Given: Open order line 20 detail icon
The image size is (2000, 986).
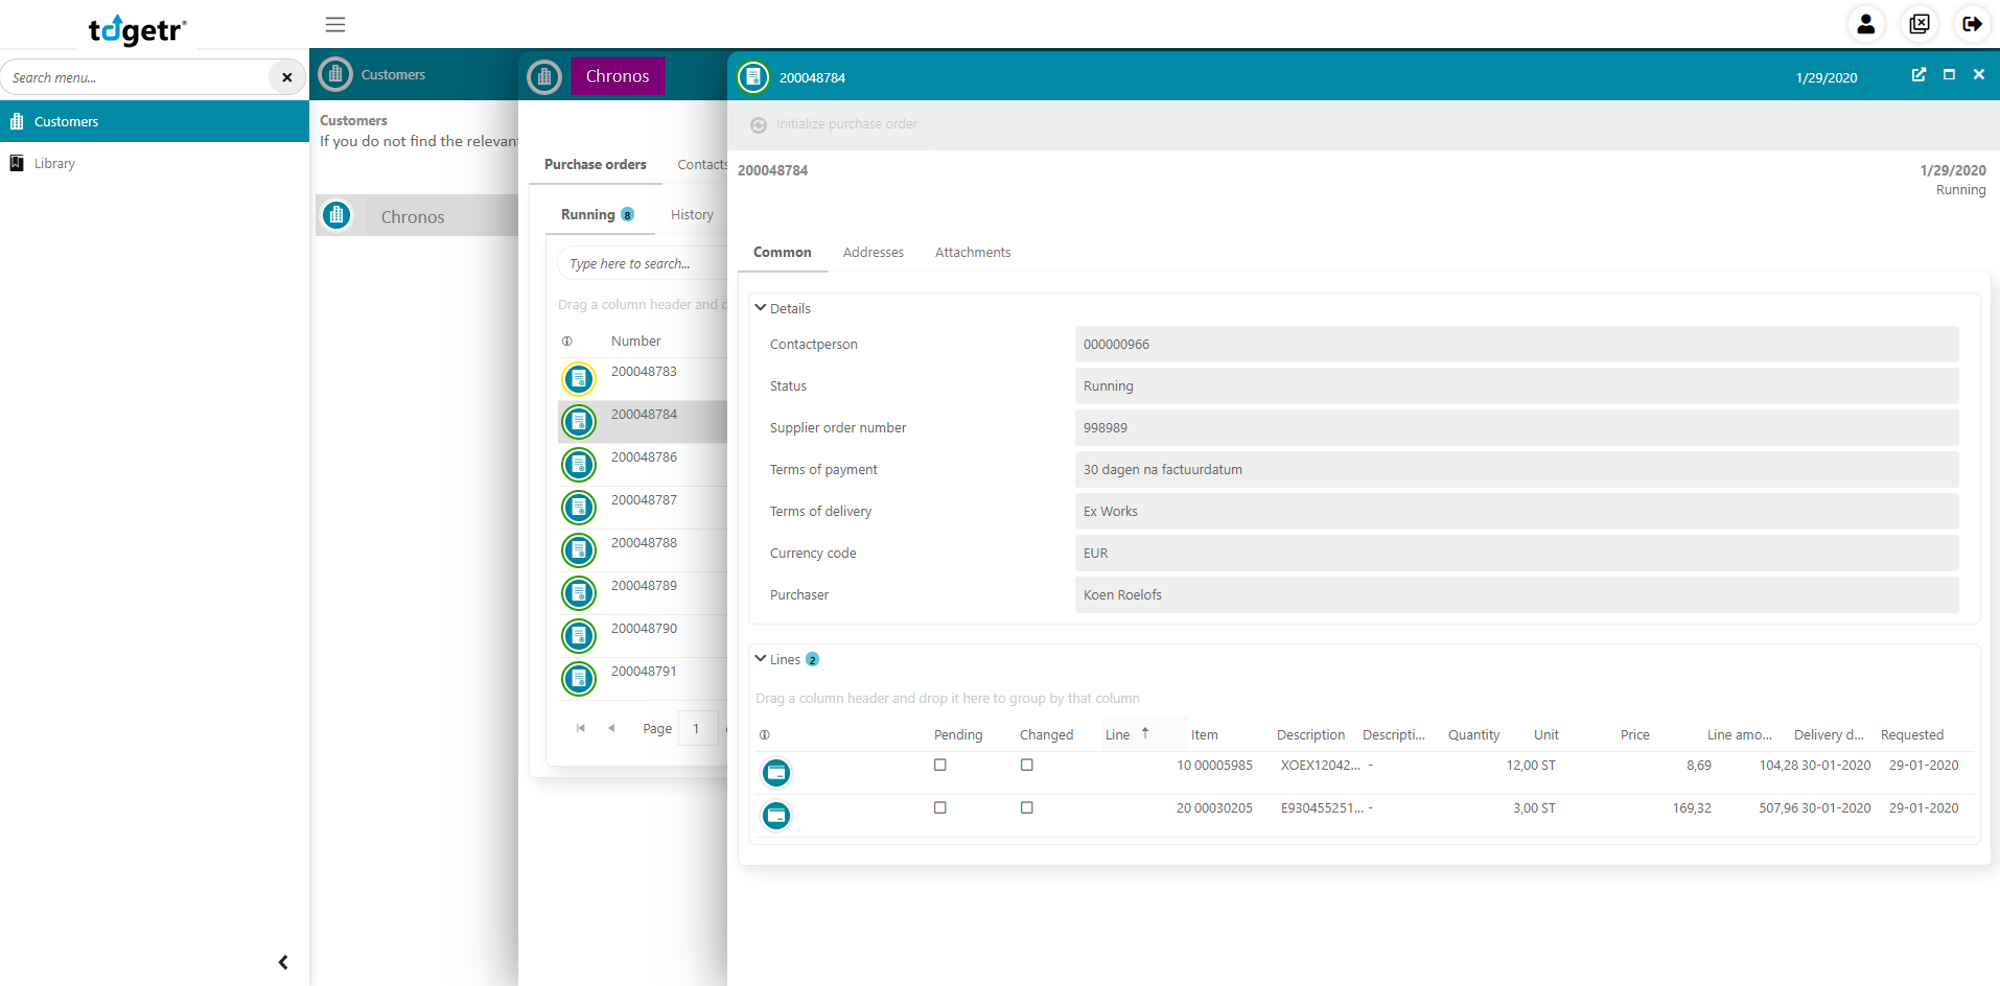Looking at the screenshot, I should click(776, 816).
